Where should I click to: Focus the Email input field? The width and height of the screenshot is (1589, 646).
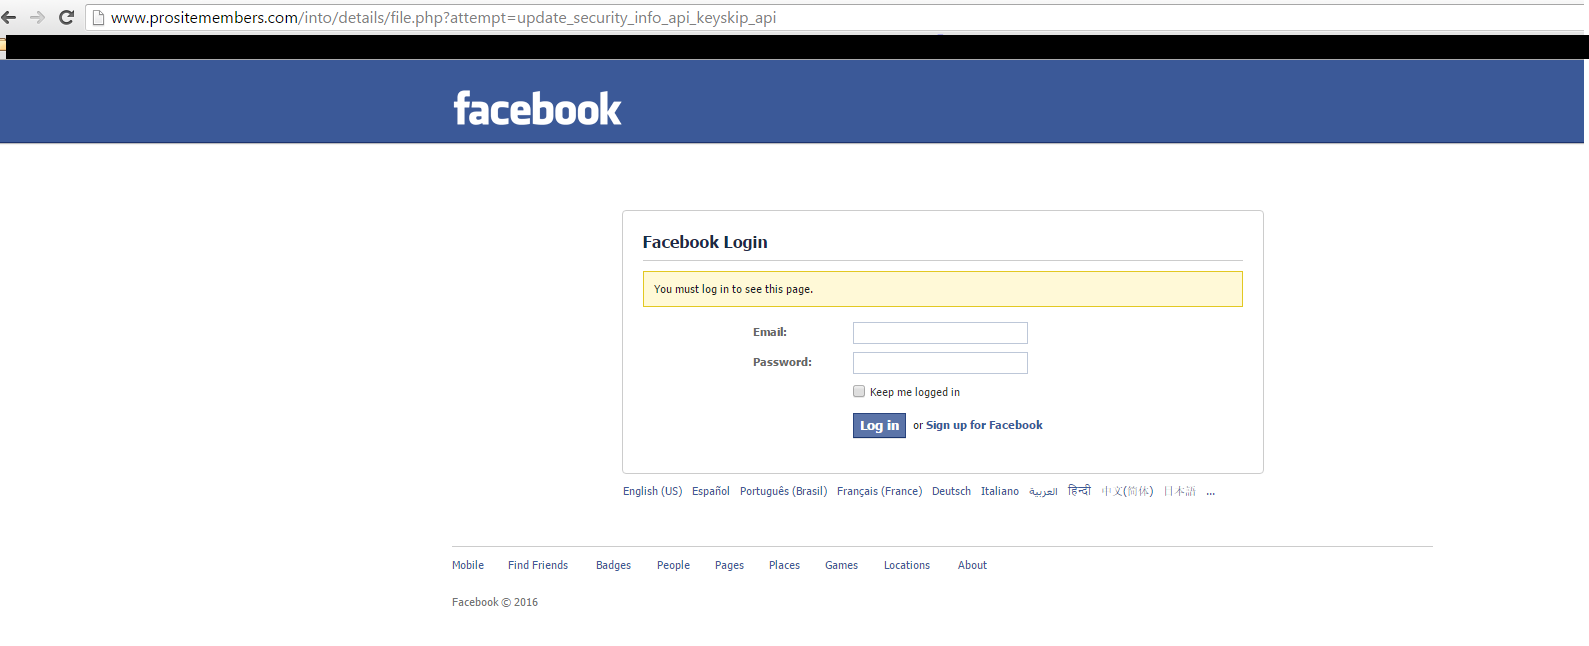(x=940, y=333)
